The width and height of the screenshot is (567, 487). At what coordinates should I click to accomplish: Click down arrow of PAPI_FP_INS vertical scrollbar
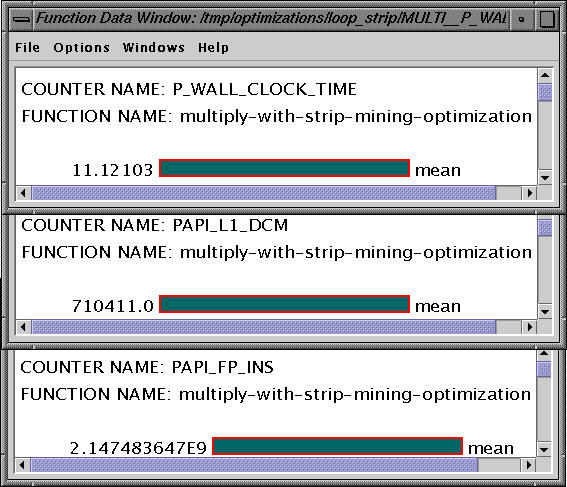pos(544,450)
